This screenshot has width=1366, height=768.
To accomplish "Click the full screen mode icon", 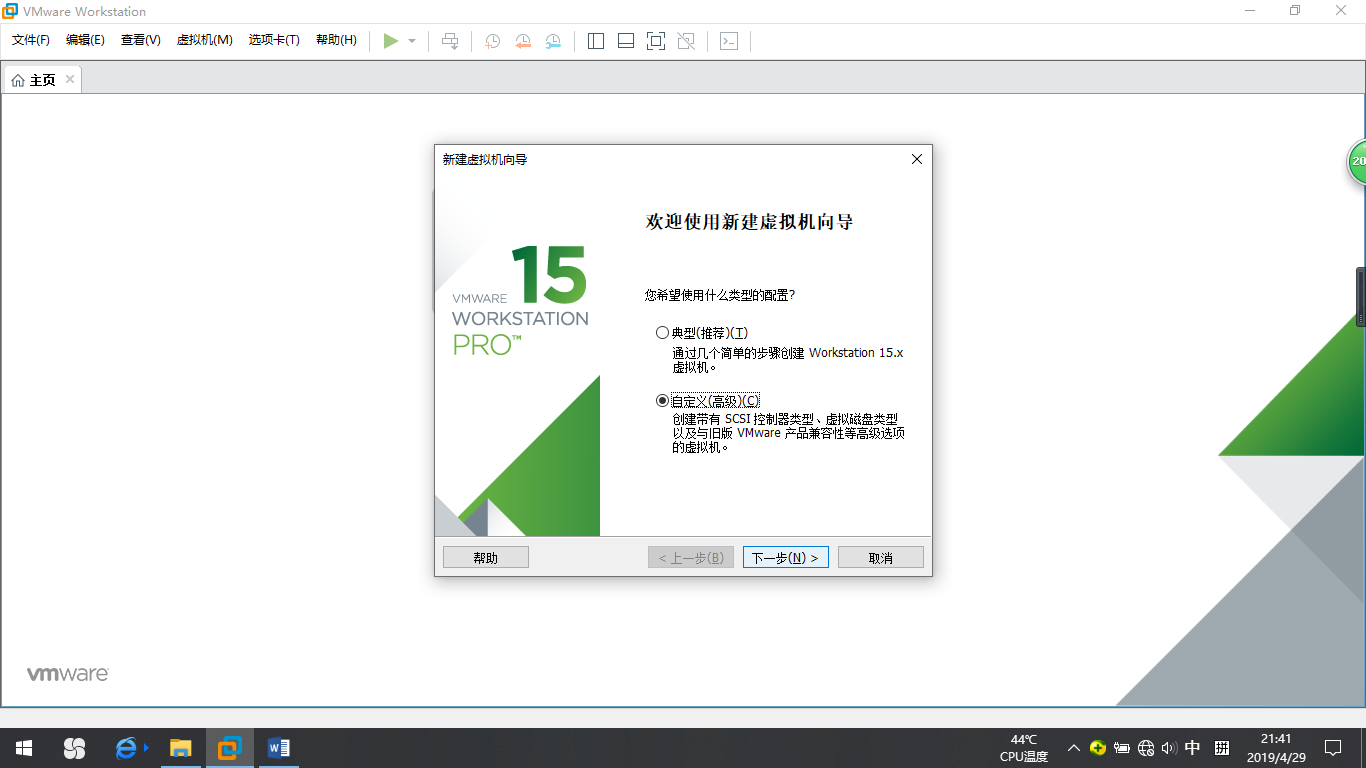I will pos(656,41).
